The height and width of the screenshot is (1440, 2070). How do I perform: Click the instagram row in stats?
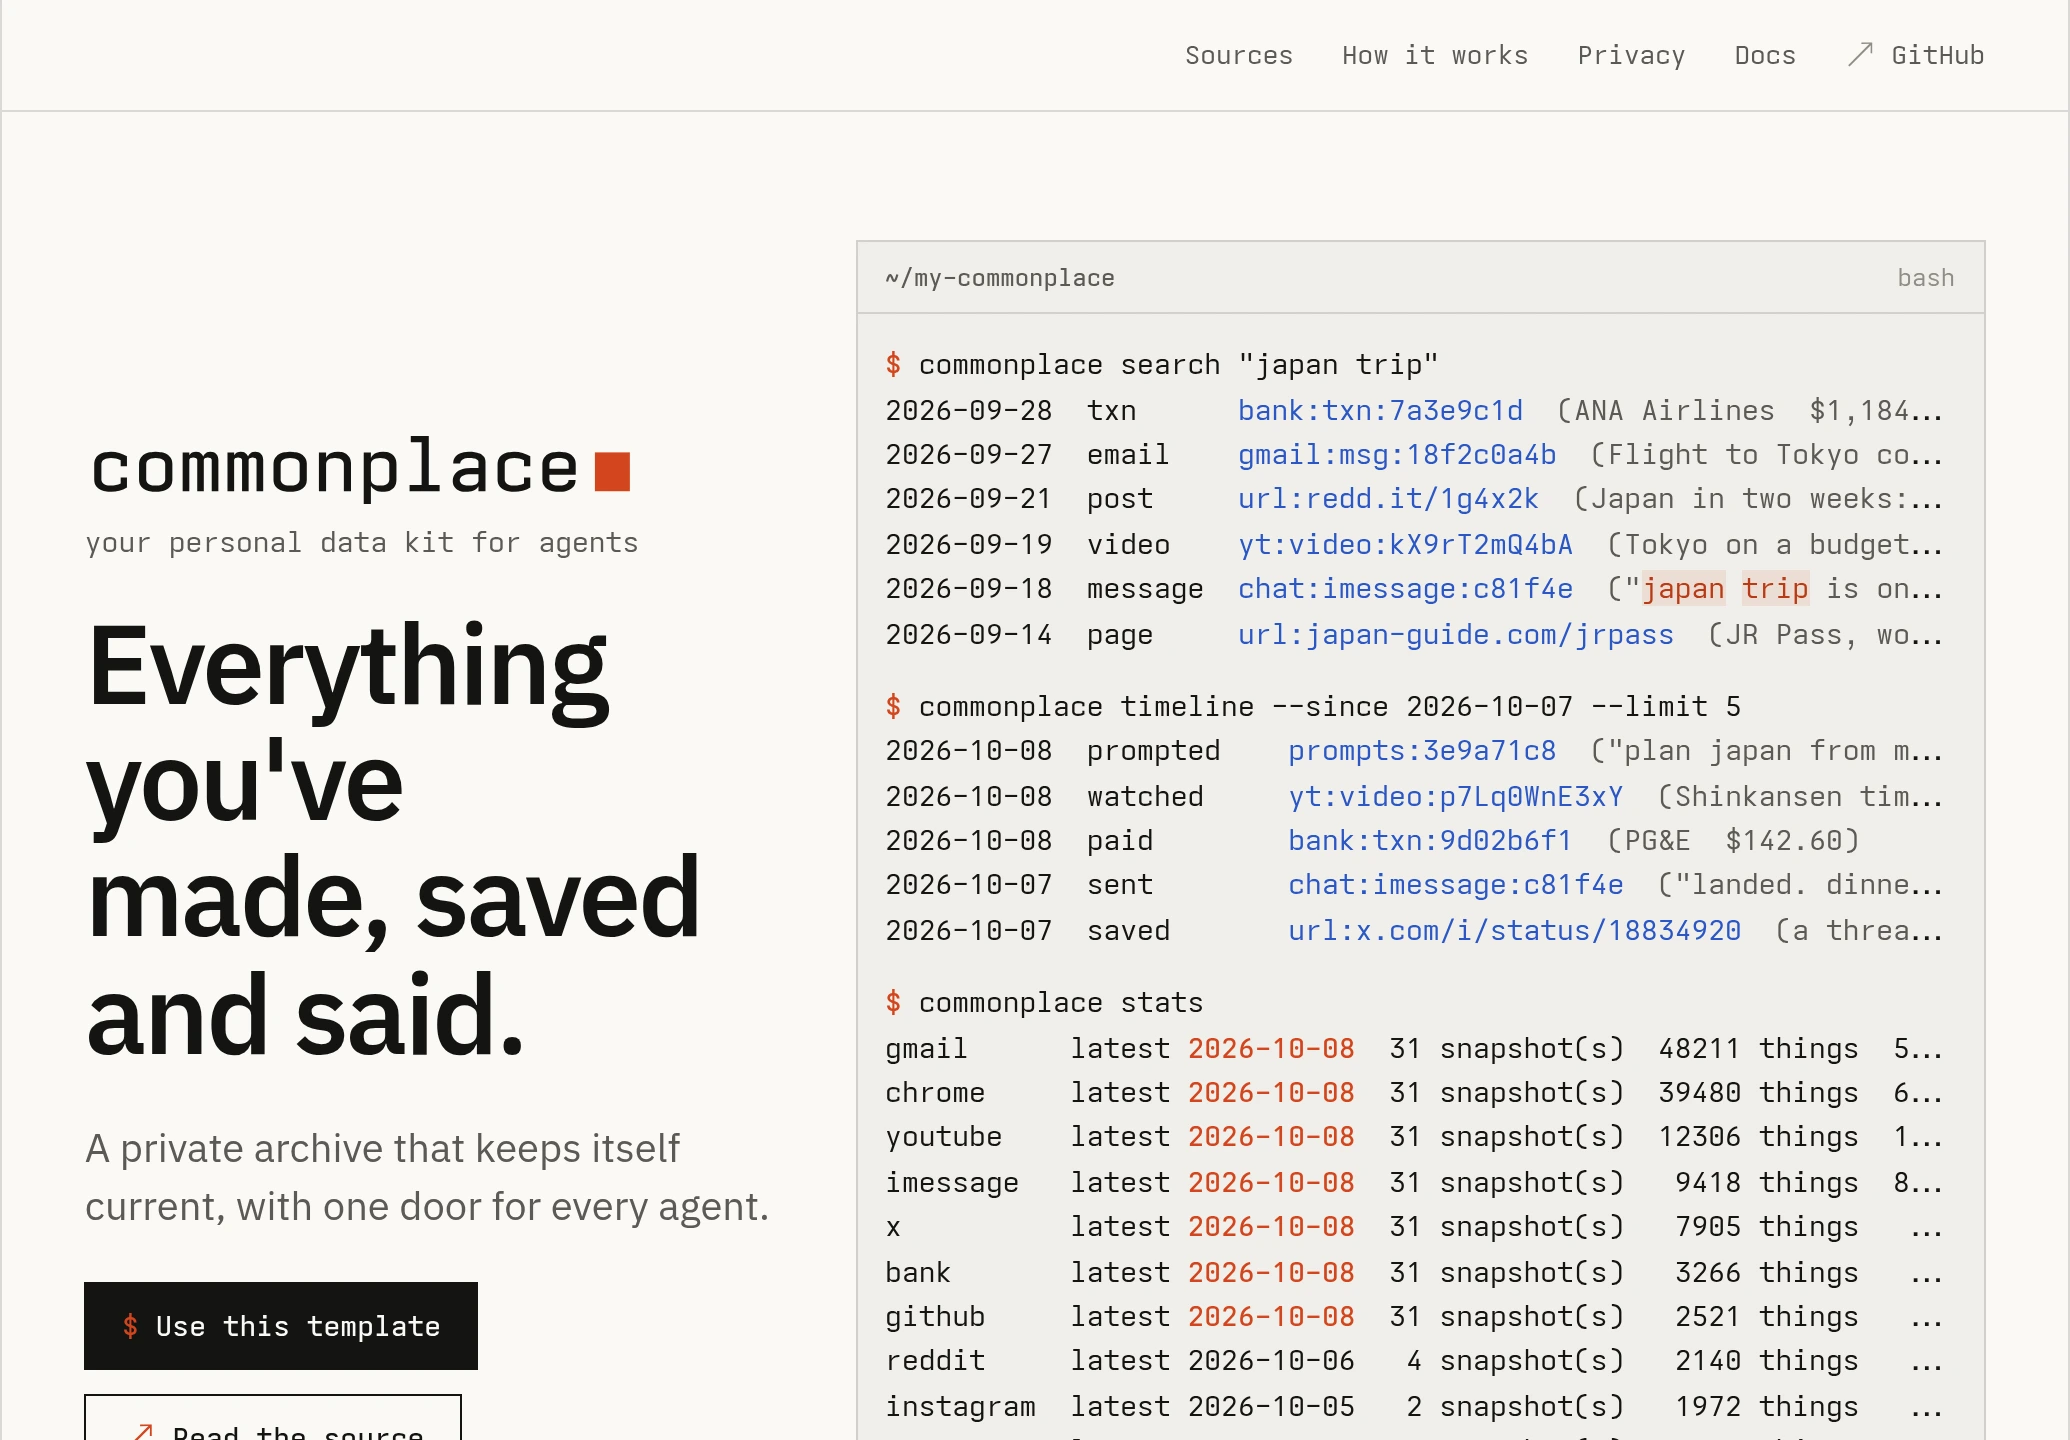(x=1414, y=1406)
